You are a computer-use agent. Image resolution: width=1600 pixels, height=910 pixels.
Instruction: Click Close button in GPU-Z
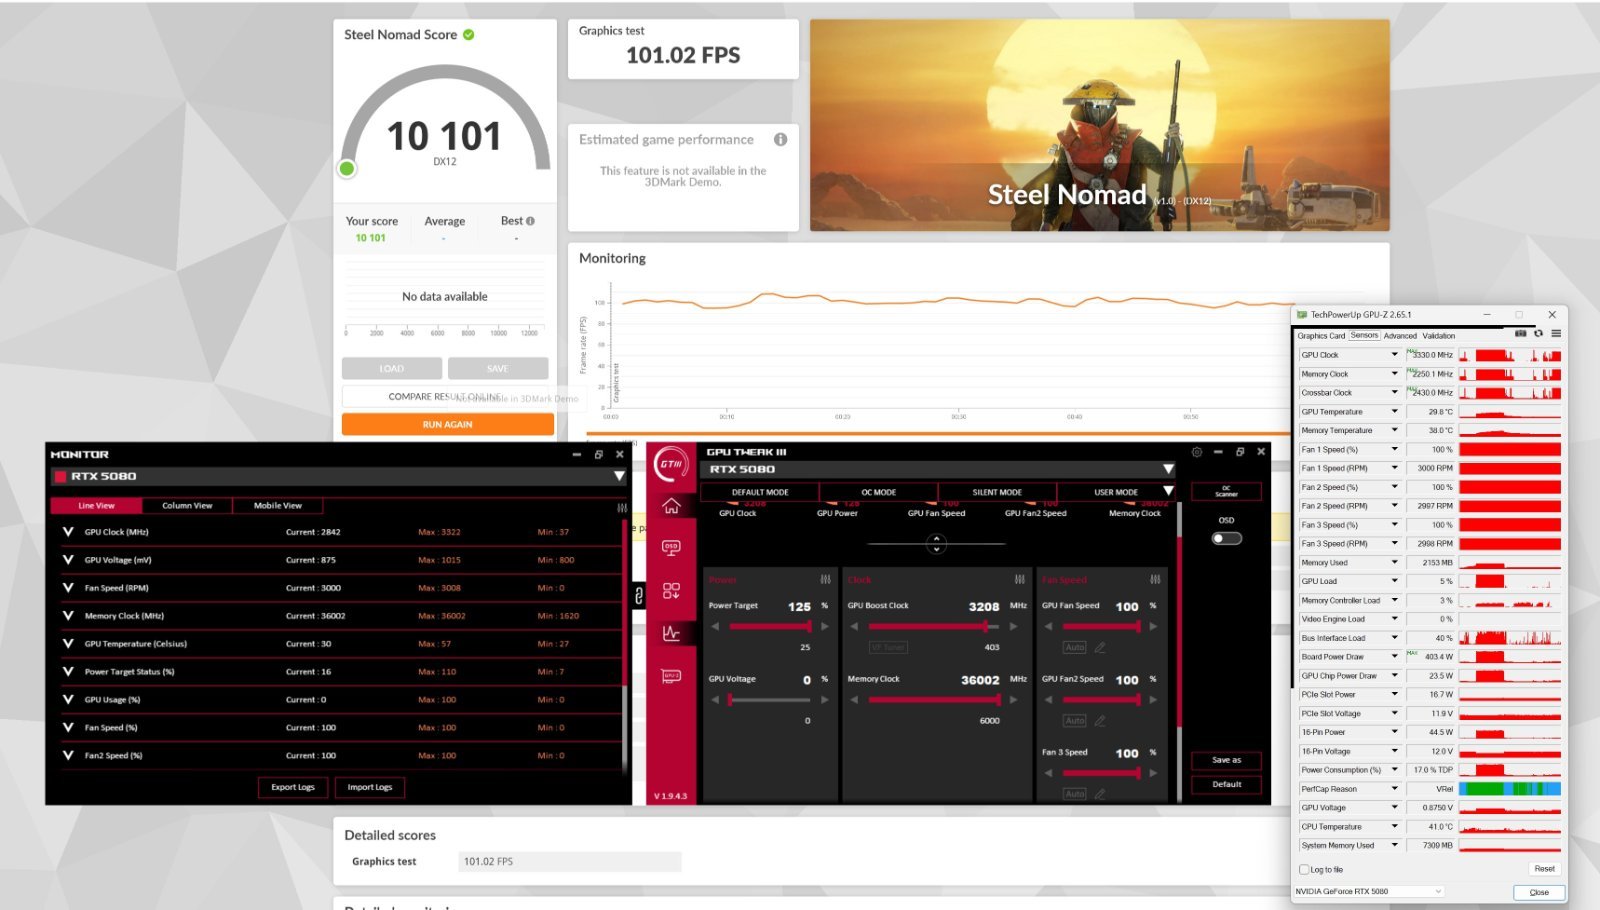click(x=1539, y=892)
